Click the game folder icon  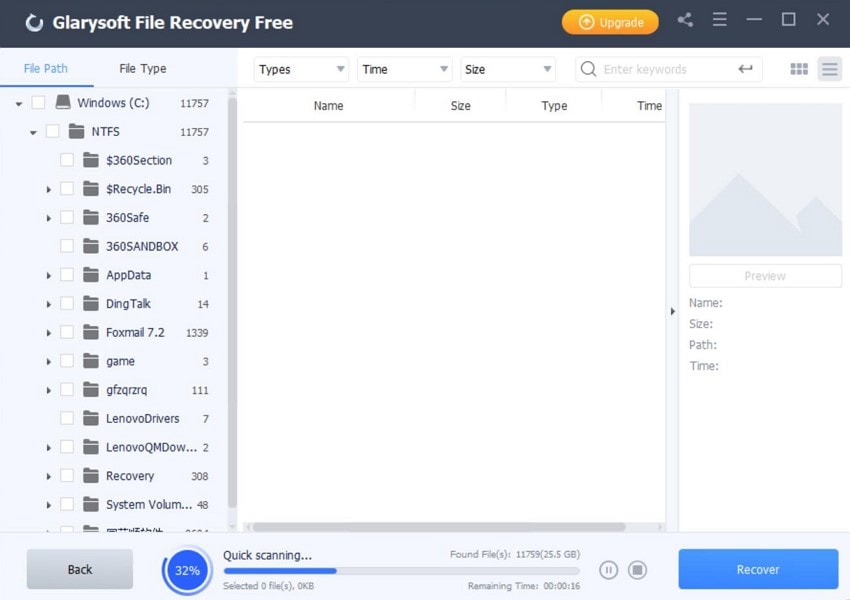click(x=91, y=361)
